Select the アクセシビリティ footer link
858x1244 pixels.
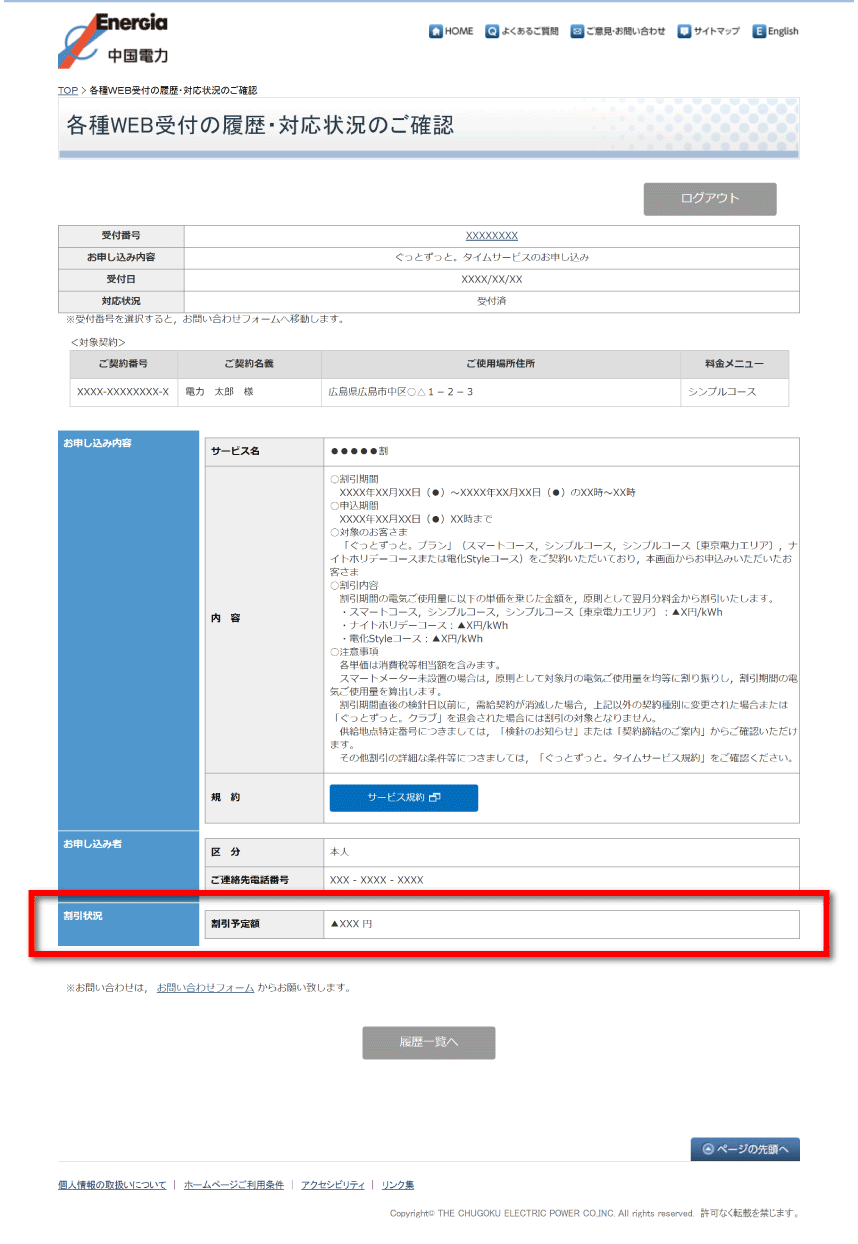click(332, 1185)
